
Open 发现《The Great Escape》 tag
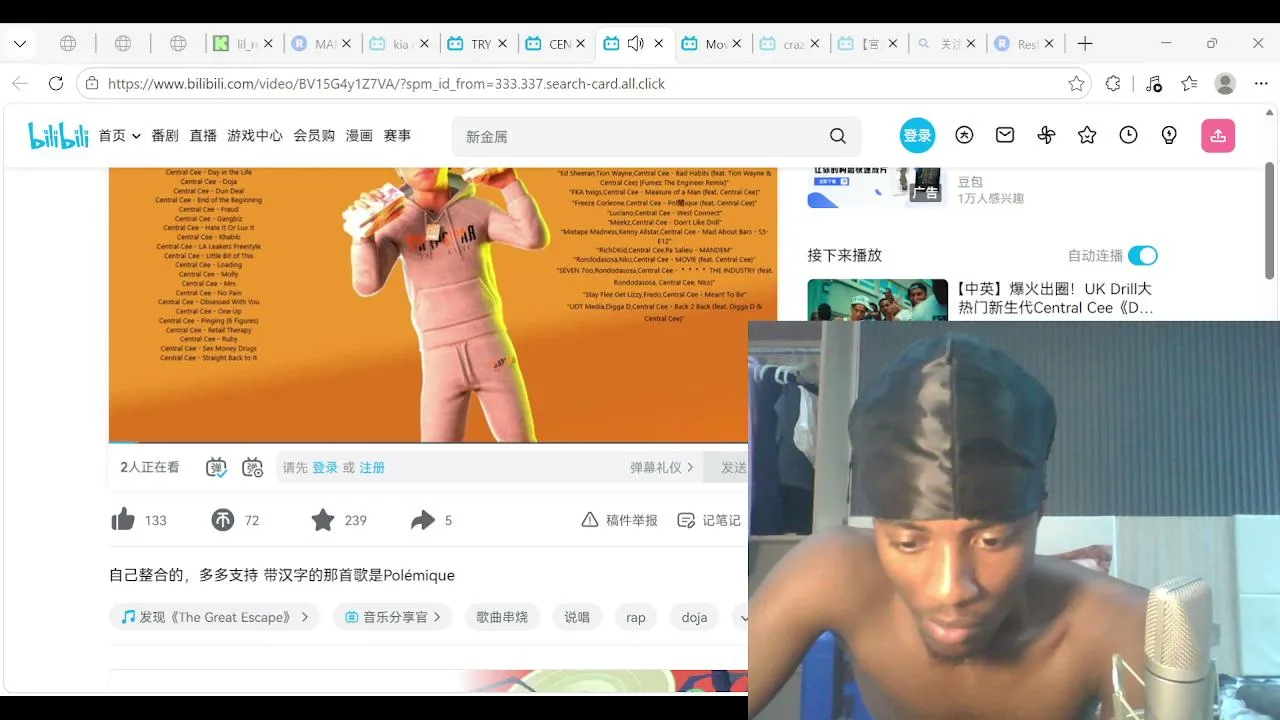pos(214,617)
